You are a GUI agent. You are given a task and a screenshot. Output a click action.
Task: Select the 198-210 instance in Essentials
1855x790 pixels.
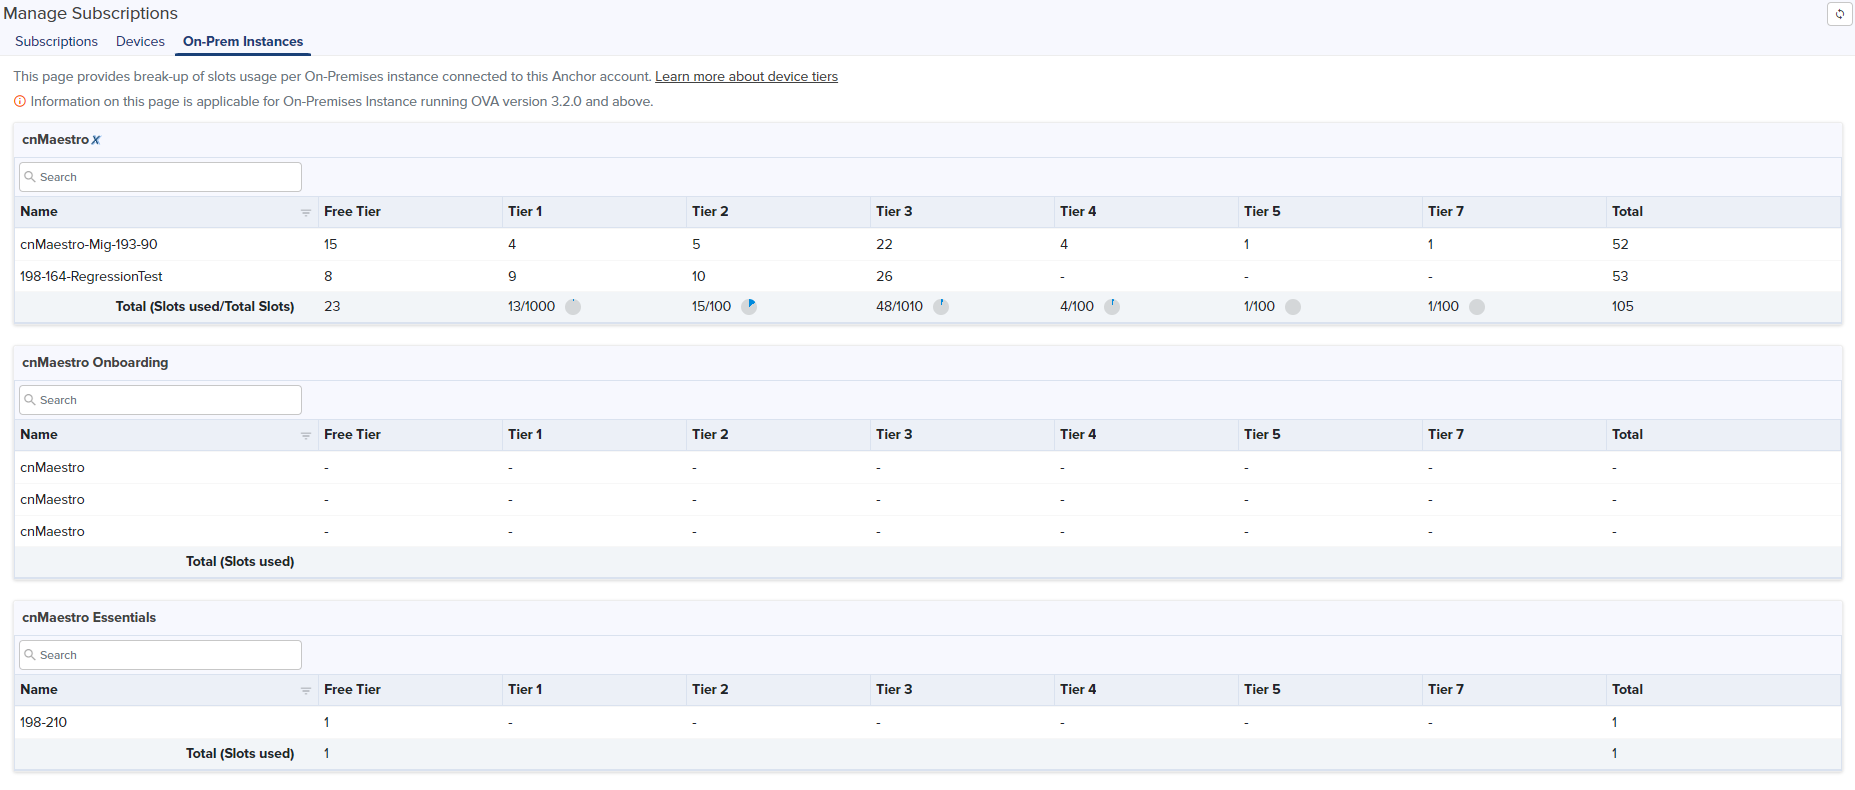(928, 722)
